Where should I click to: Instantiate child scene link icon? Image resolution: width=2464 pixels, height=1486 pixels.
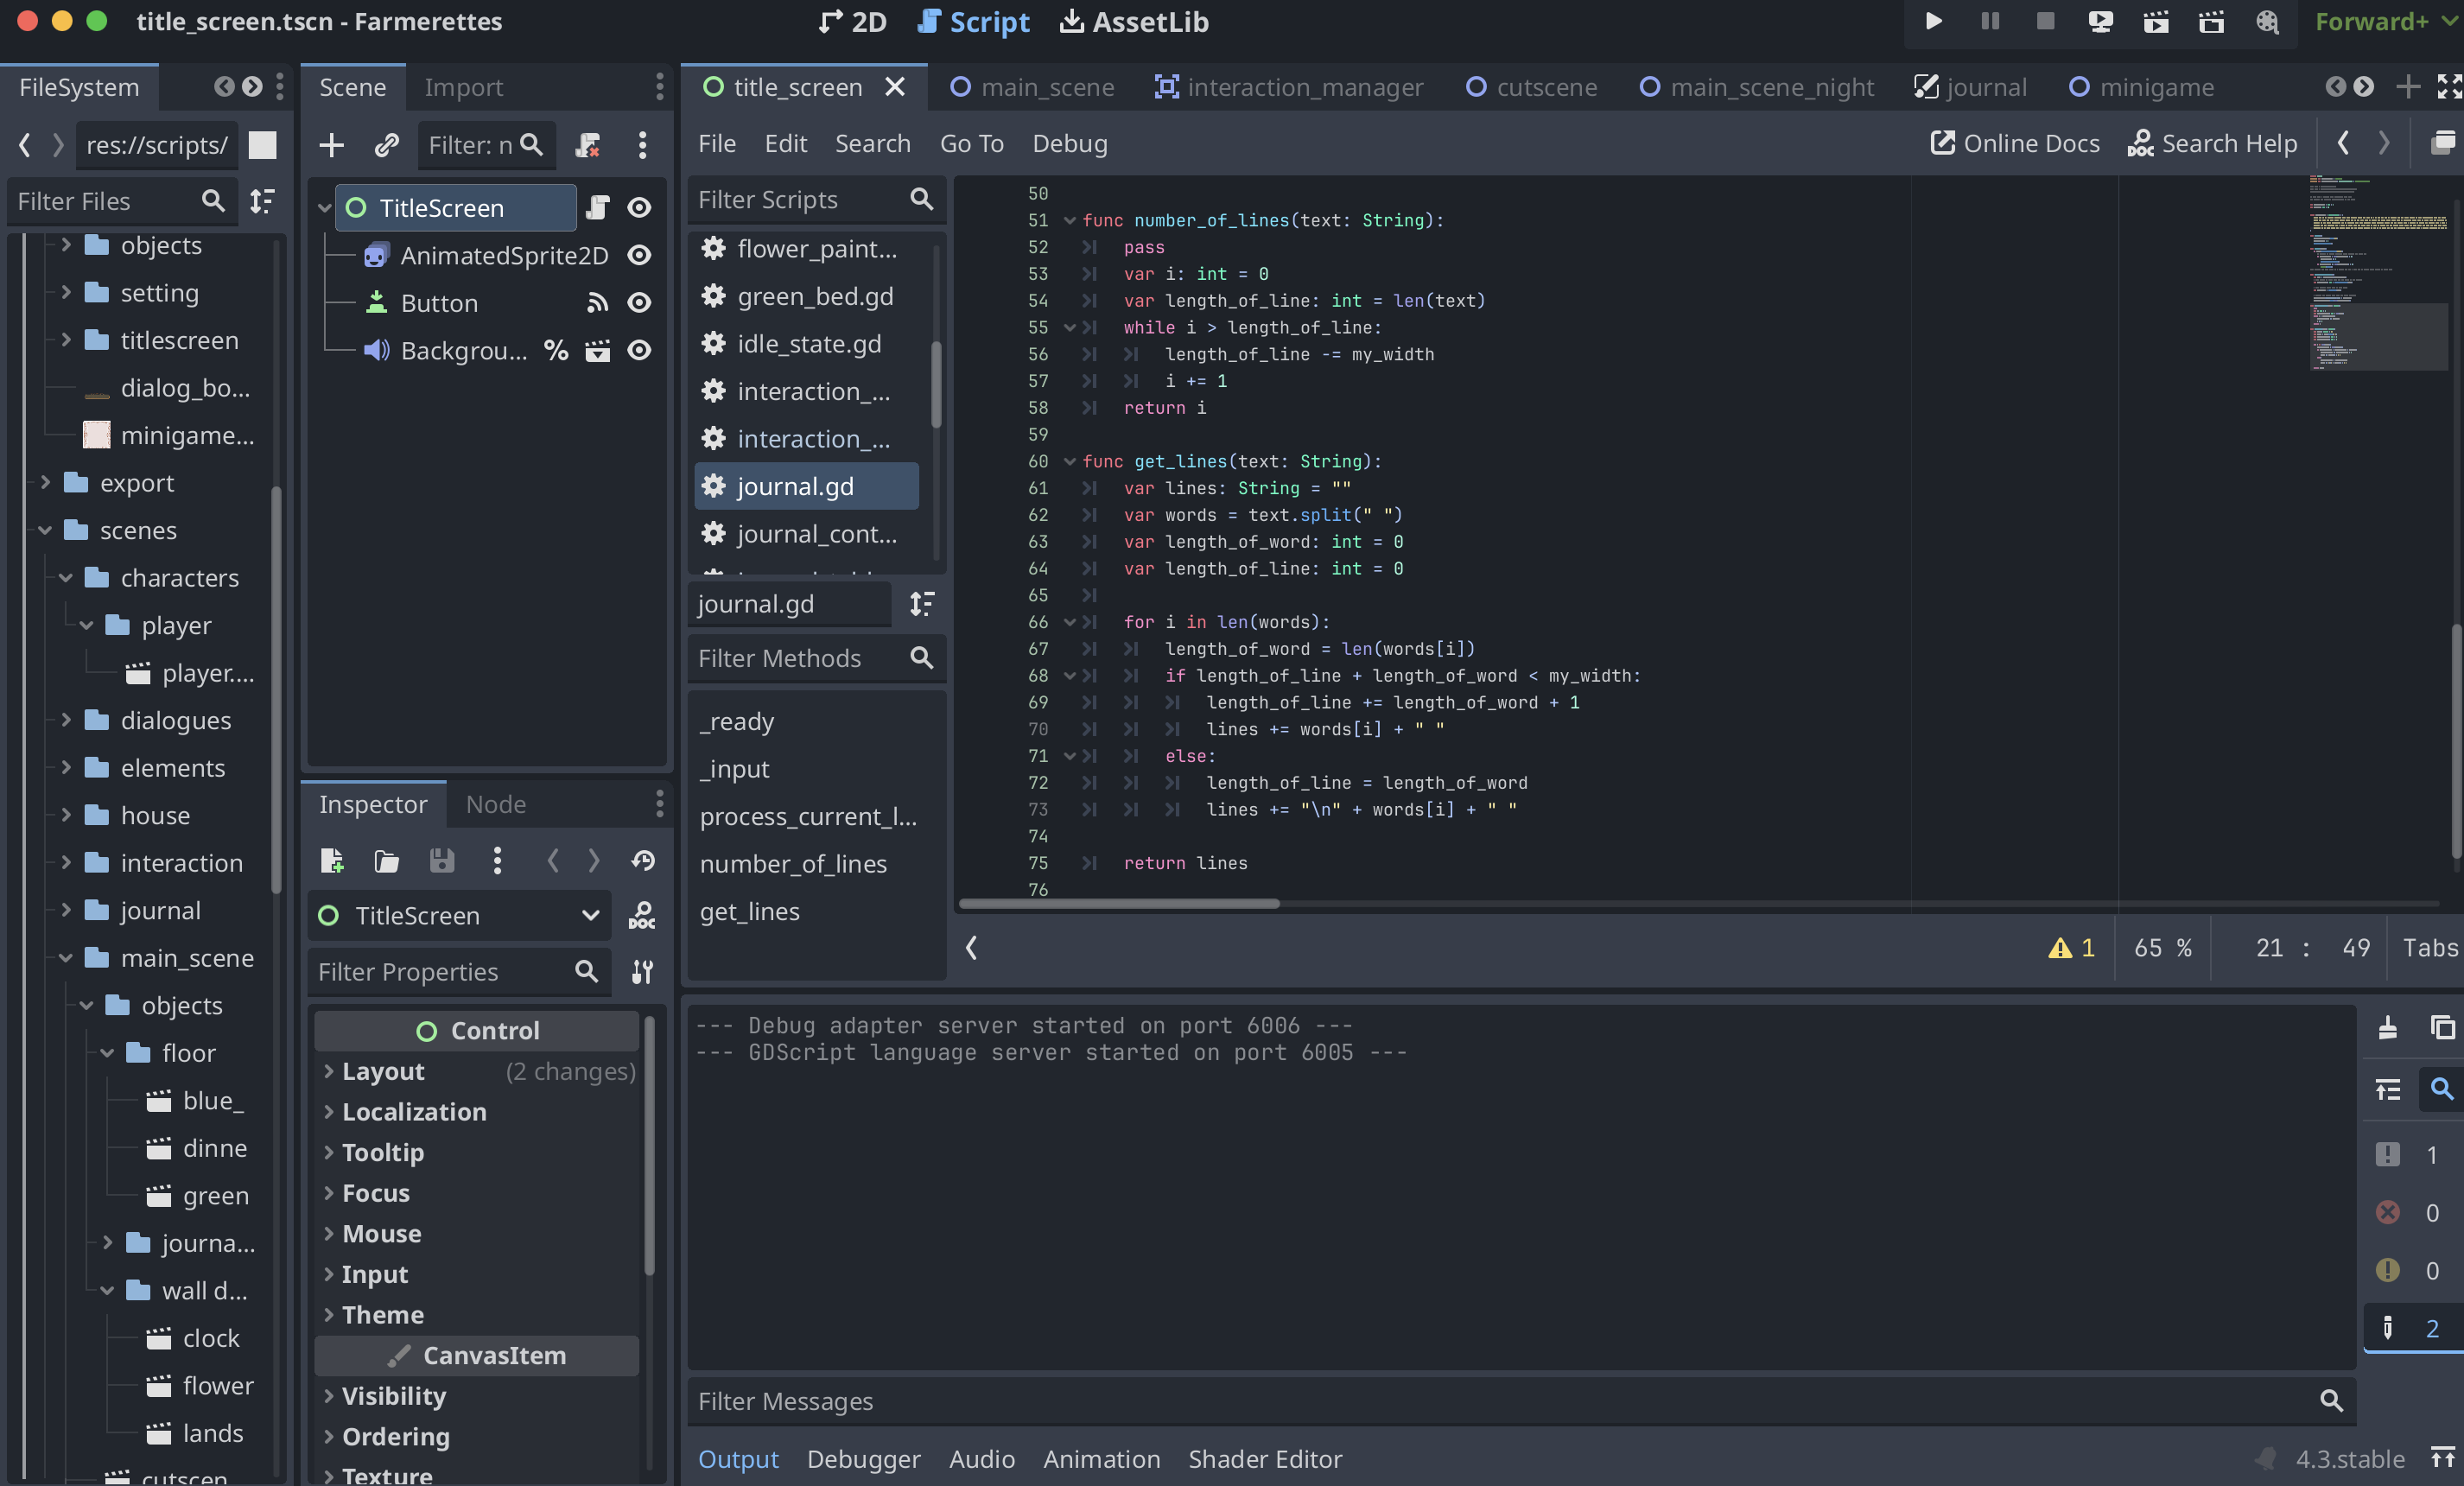(386, 145)
